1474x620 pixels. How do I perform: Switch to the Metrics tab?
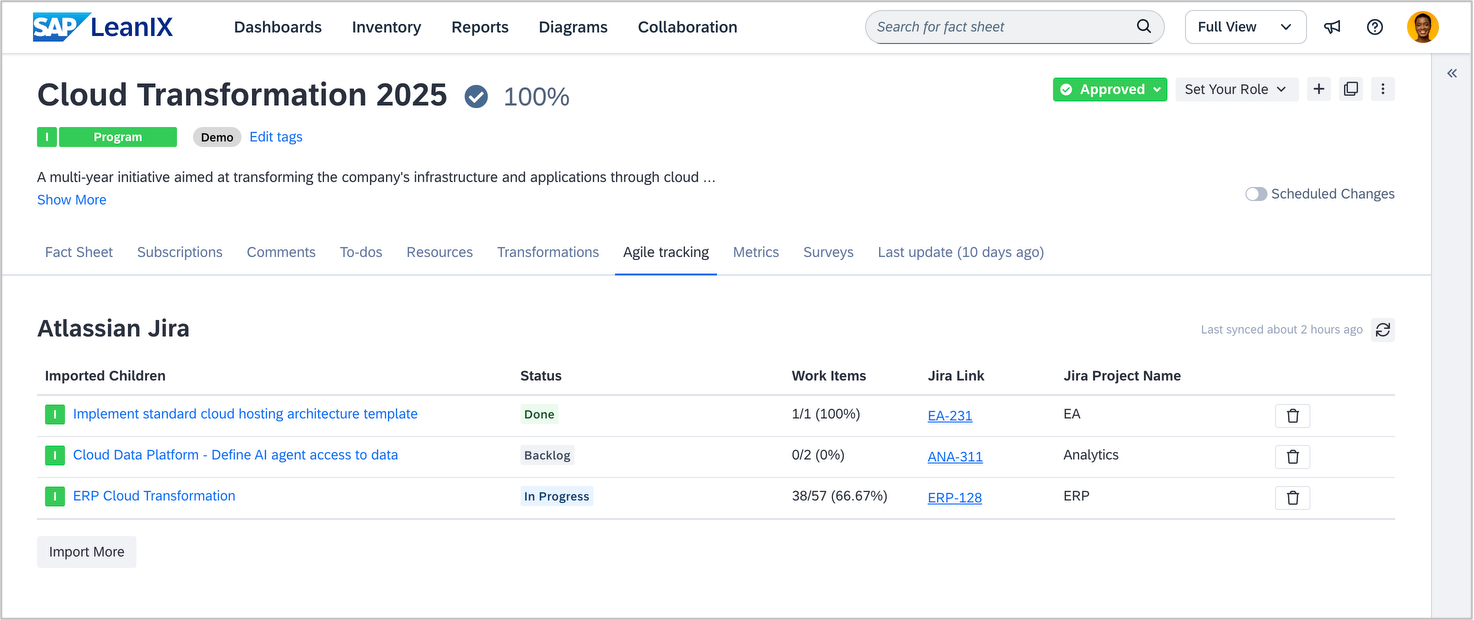(756, 252)
